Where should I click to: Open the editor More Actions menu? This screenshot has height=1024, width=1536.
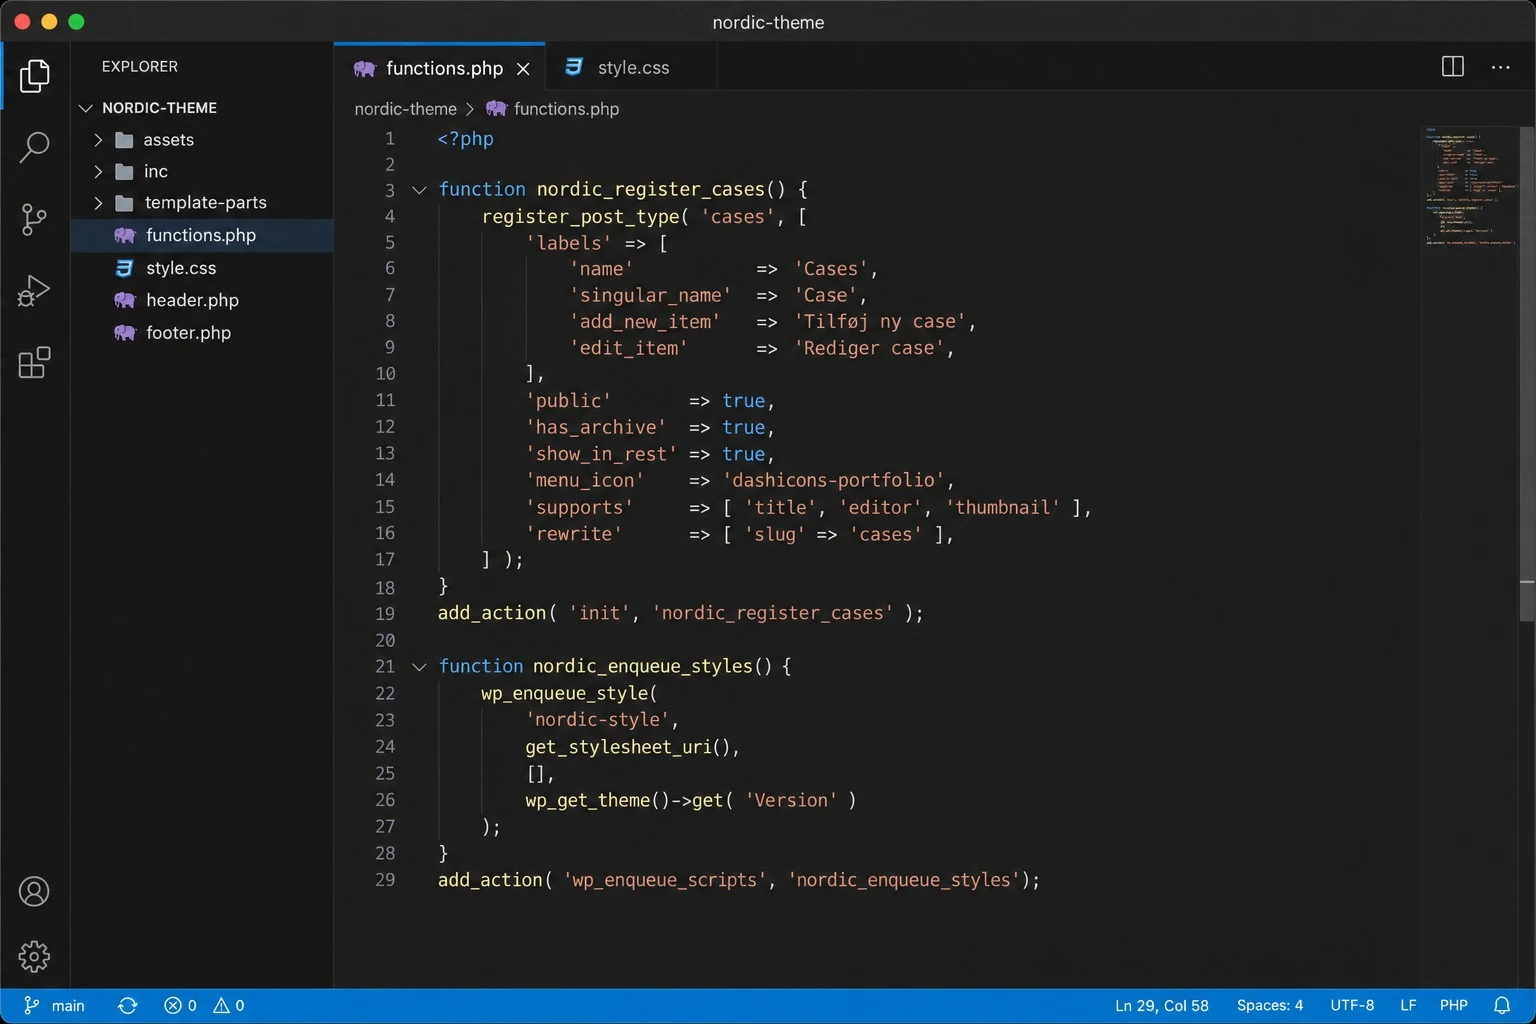[x=1501, y=67]
